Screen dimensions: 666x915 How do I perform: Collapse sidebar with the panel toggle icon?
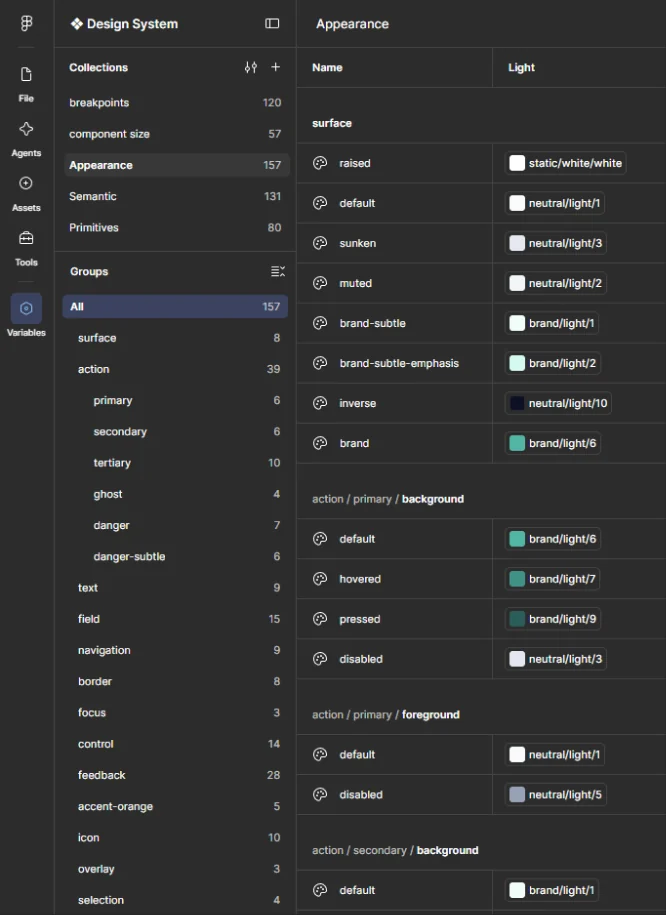pos(272,23)
